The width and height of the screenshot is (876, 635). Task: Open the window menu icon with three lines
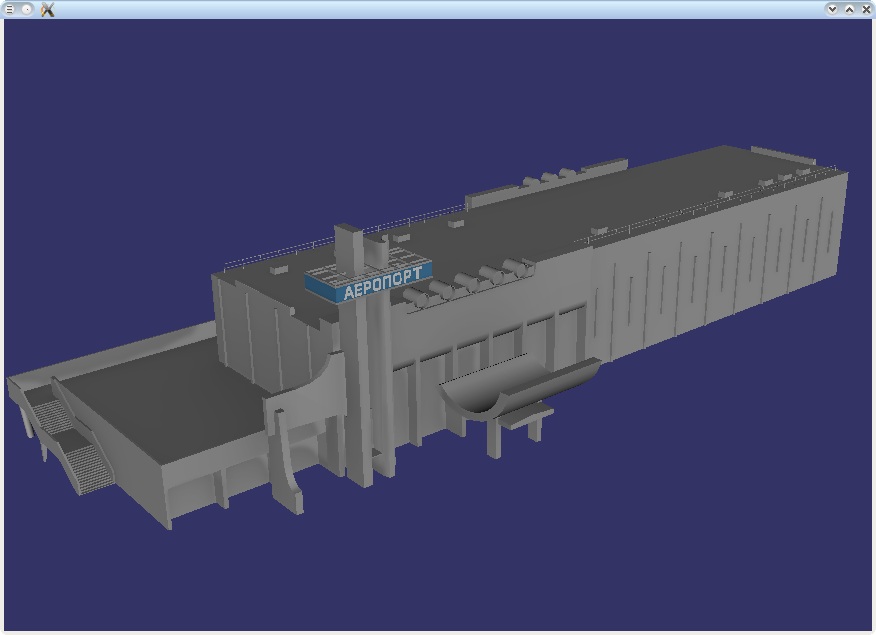coord(9,9)
